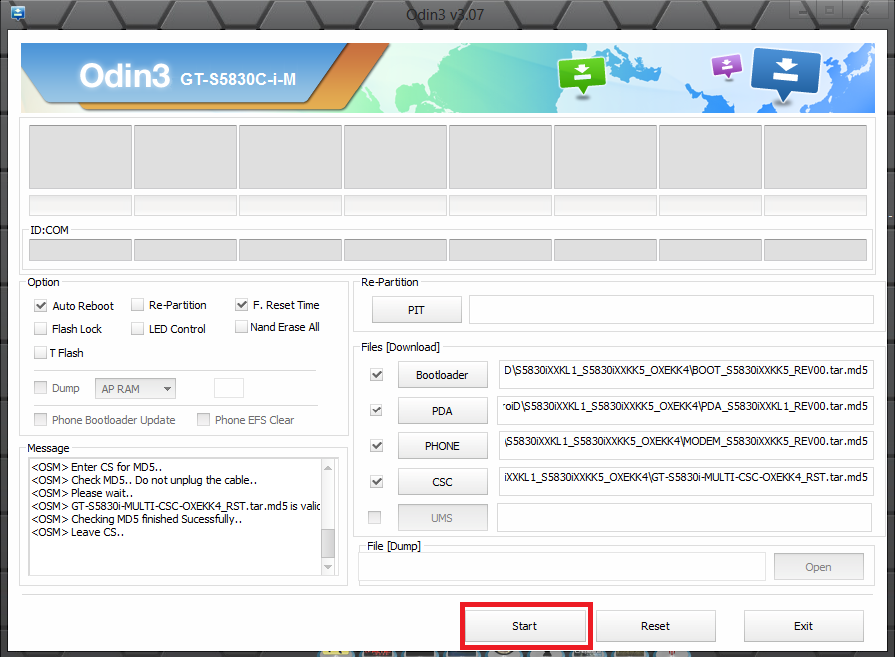
Task: Uncheck the PHONE file checkbox
Action: [377, 446]
